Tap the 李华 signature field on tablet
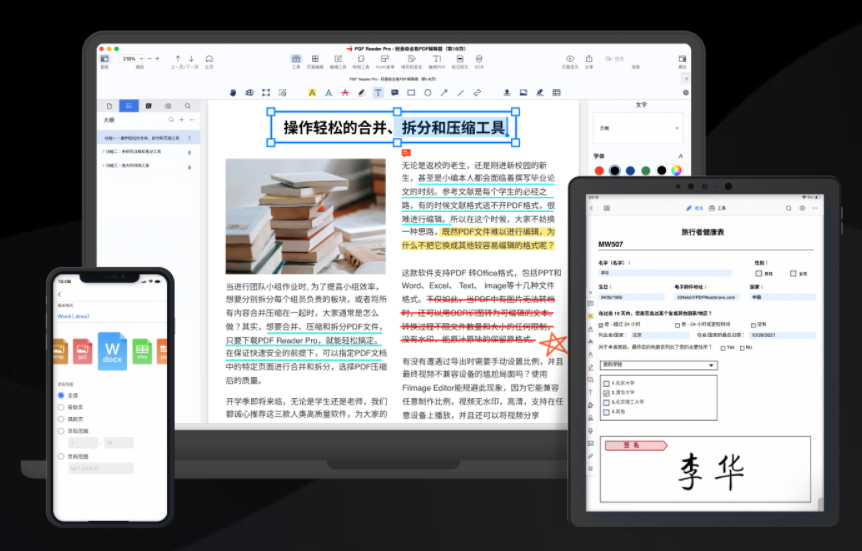862x551 pixels. point(705,469)
